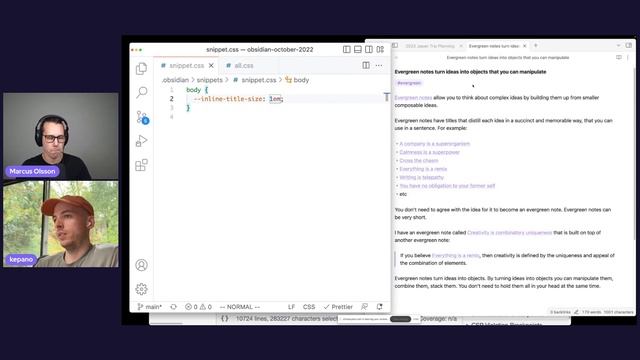Open the Cross the chasm link
The image size is (640, 360).
pos(419,160)
